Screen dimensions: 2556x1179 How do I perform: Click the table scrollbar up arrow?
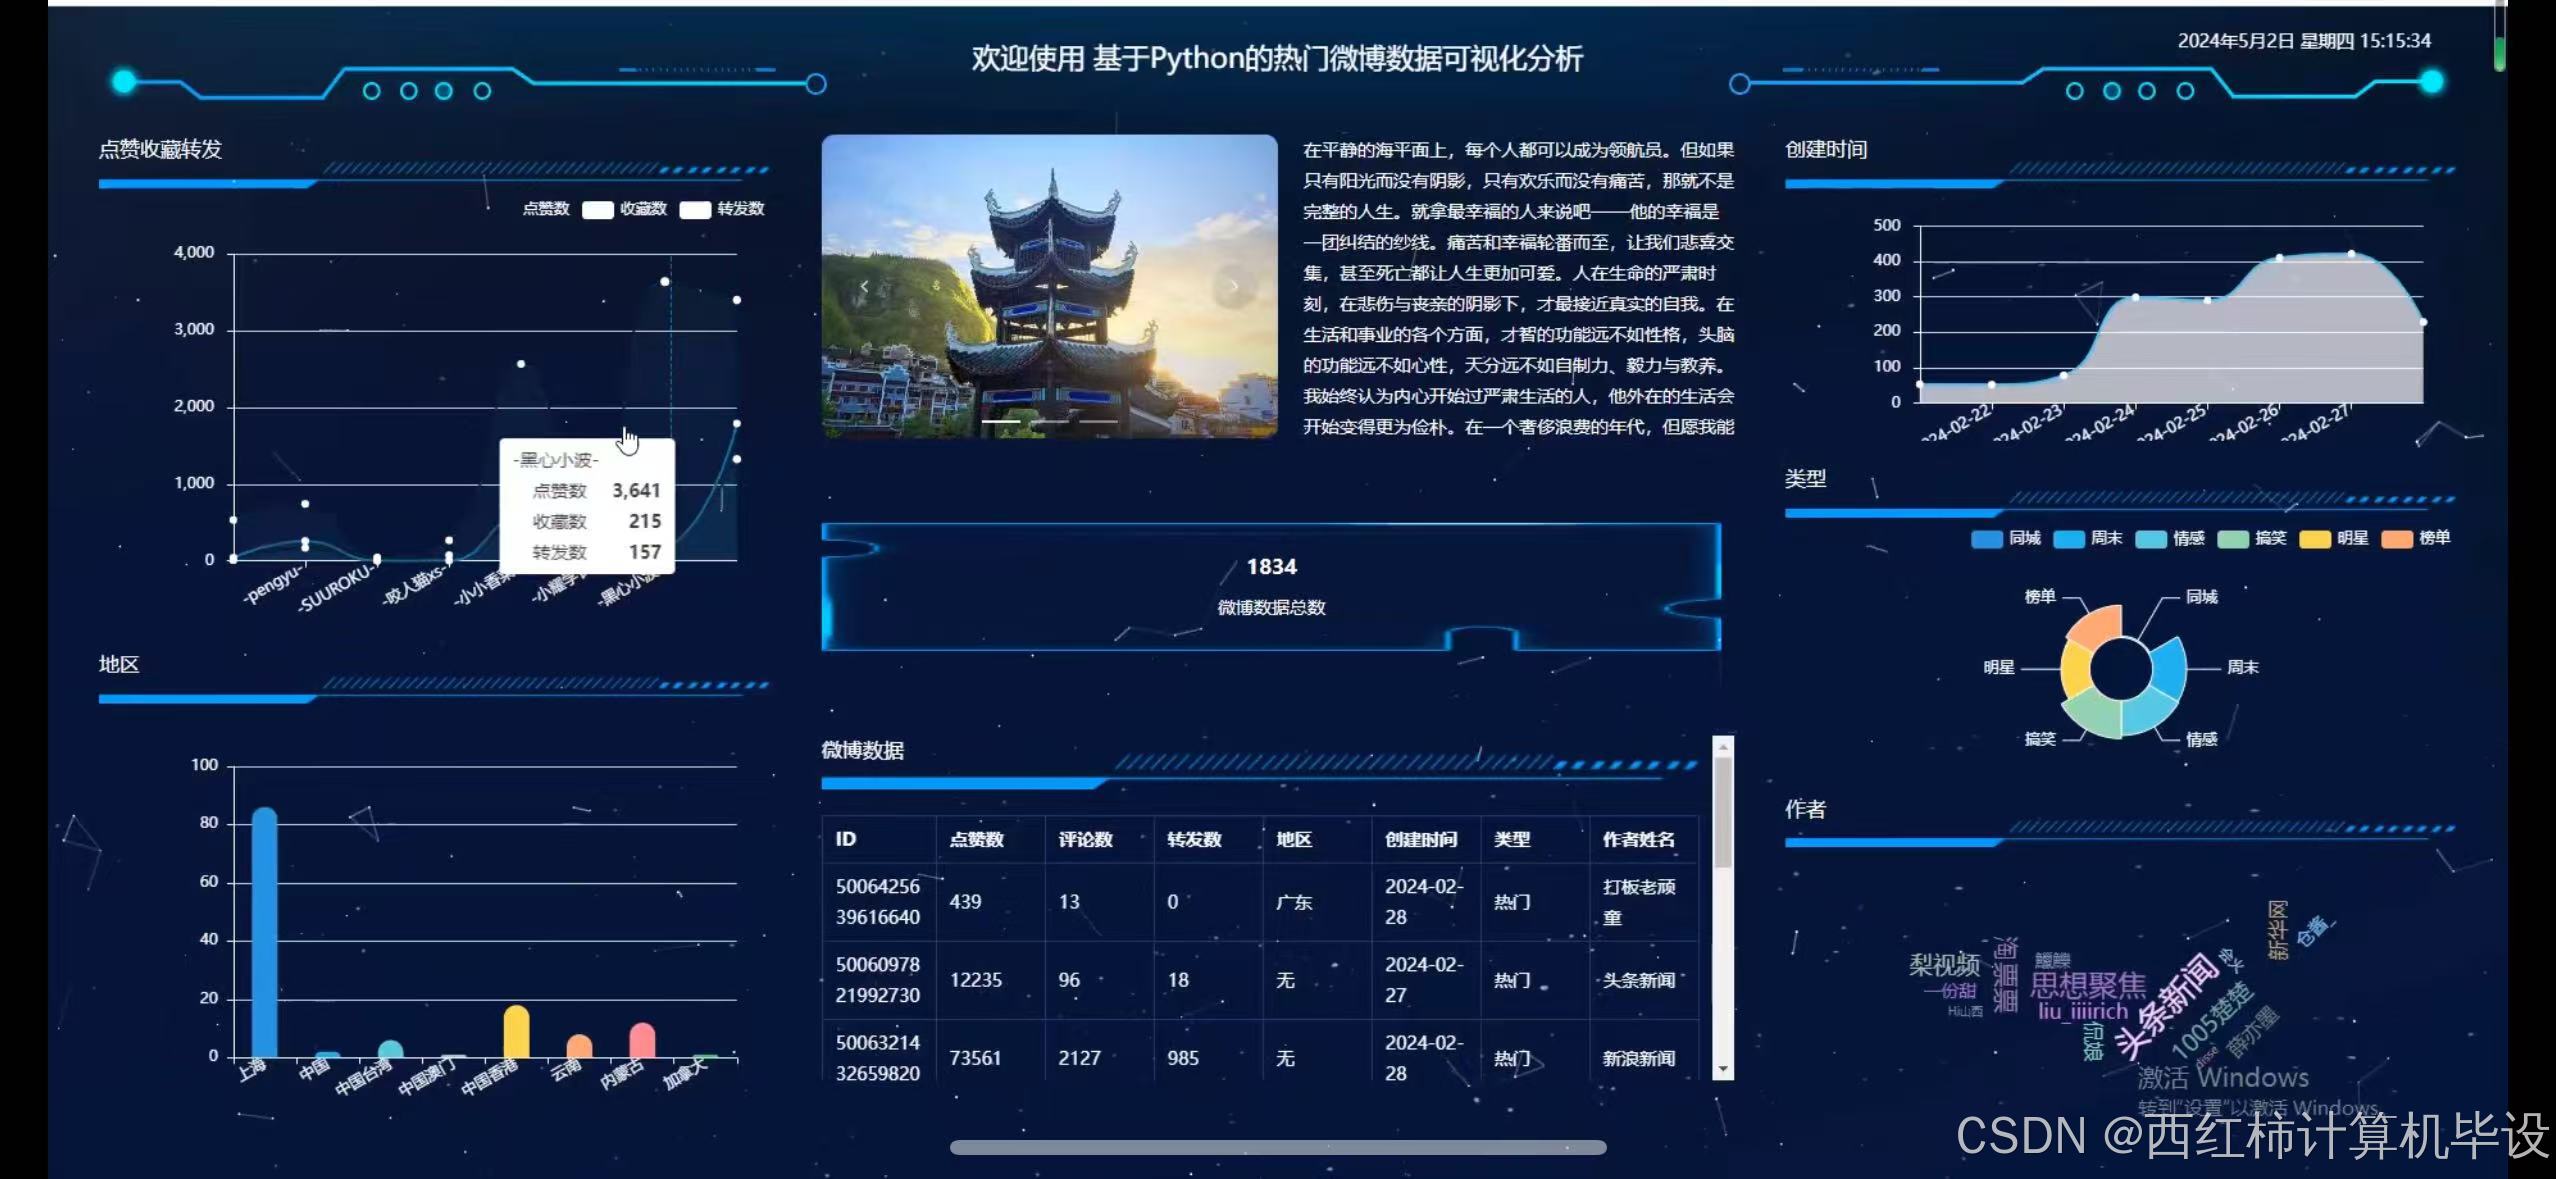(x=1722, y=747)
